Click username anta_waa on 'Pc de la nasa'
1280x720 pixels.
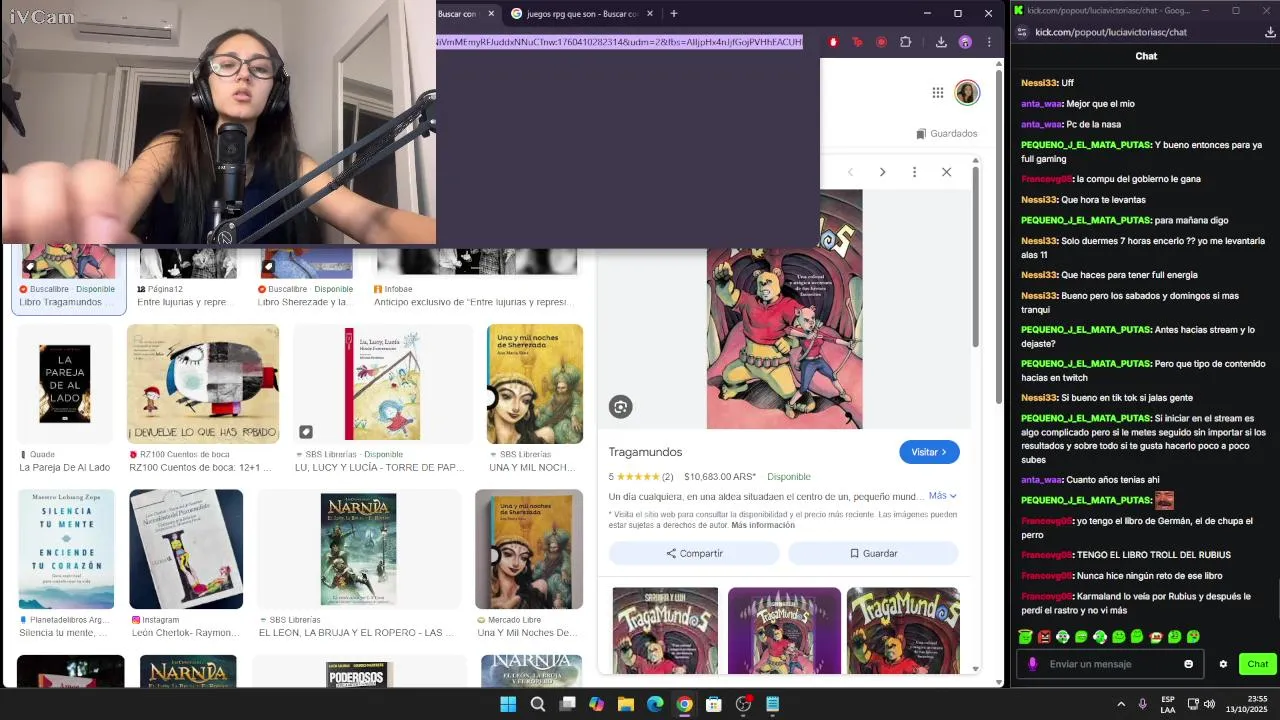(1041, 124)
